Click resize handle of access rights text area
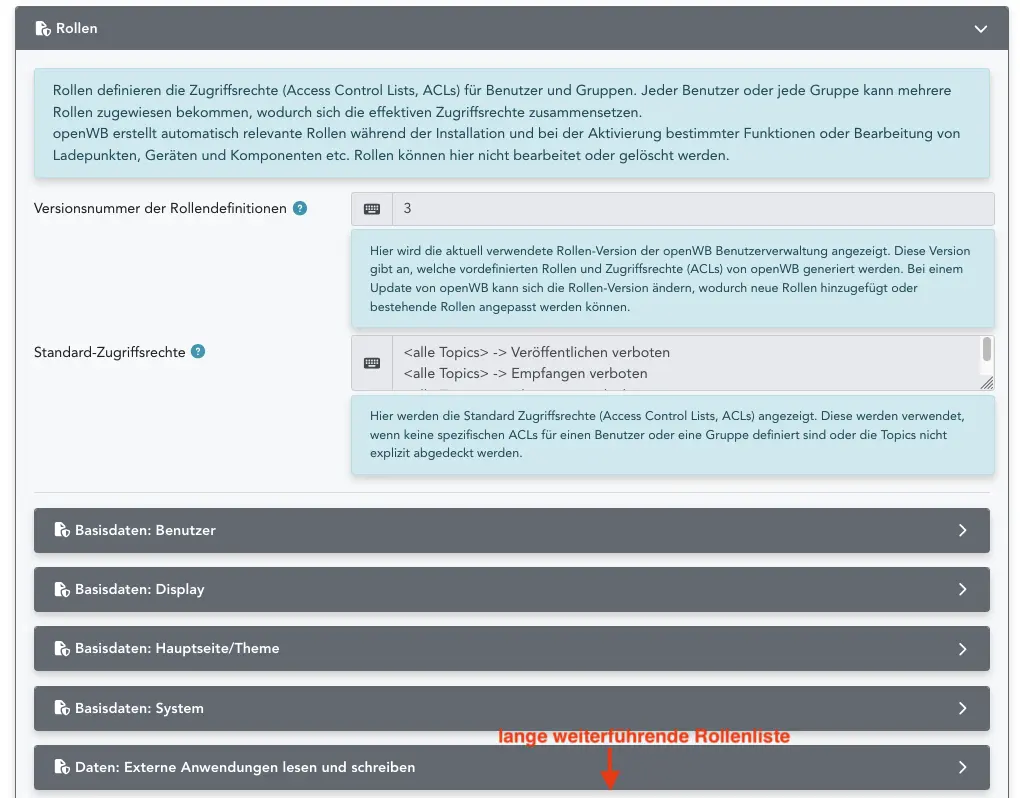 987,383
